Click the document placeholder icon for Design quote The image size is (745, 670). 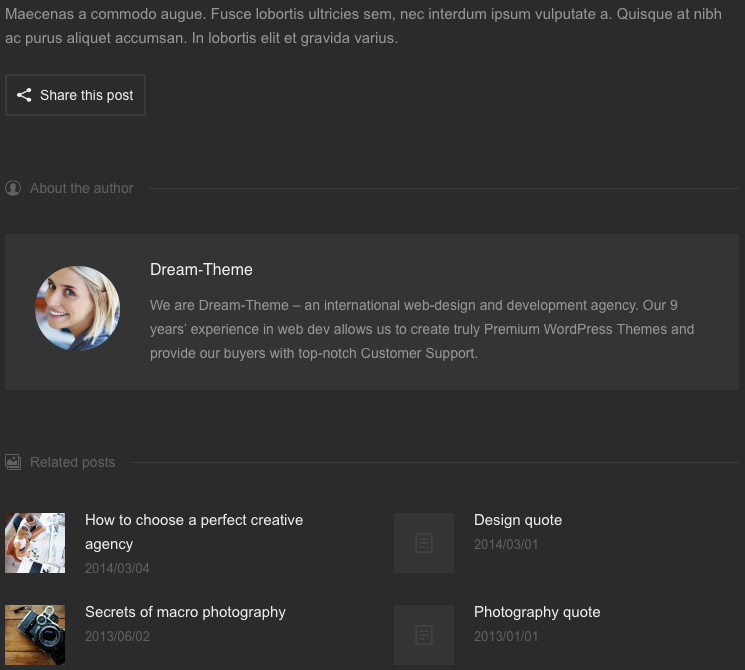tap(424, 543)
